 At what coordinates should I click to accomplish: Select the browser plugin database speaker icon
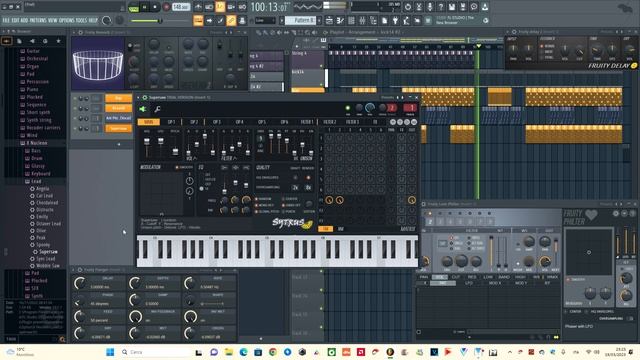coord(32,41)
